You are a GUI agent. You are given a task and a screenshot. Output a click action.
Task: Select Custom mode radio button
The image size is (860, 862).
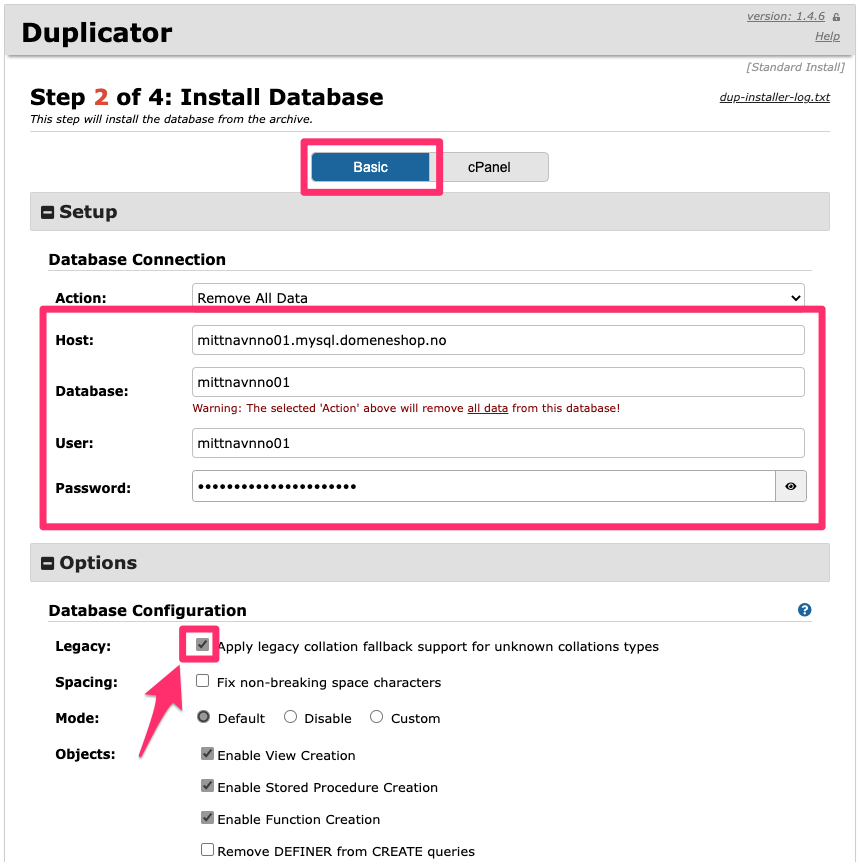(376, 717)
